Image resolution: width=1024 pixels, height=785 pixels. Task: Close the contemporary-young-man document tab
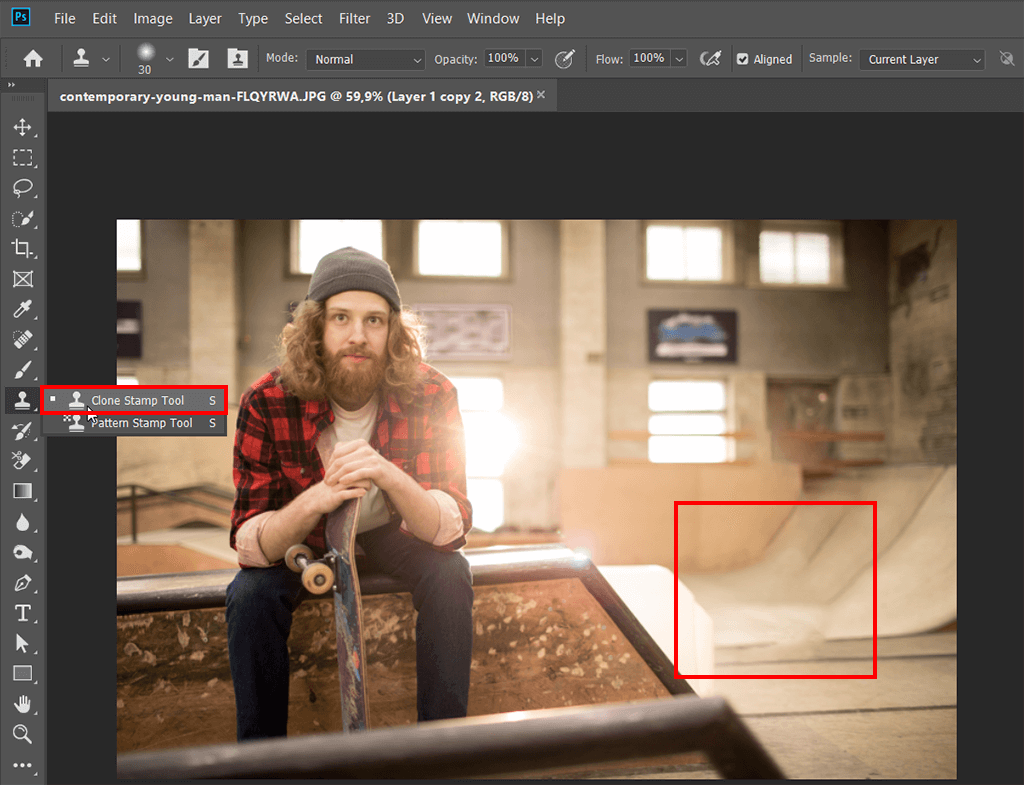541,96
